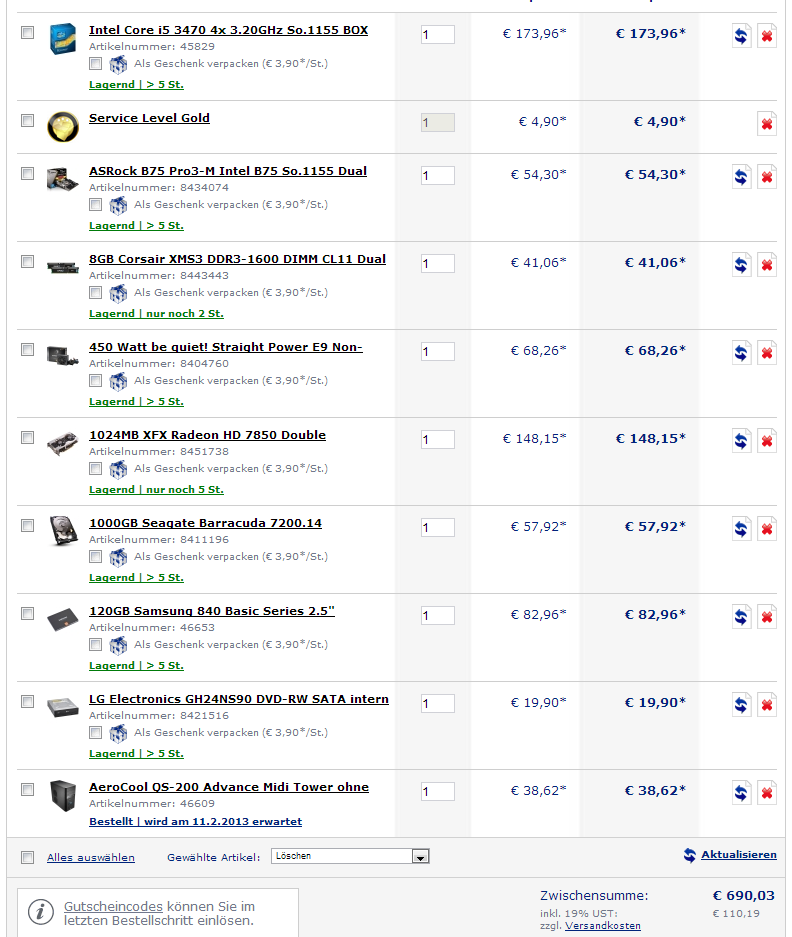
Task: Open the Gewählte Artikel Löschen dropdown
Action: pyautogui.click(x=350, y=856)
